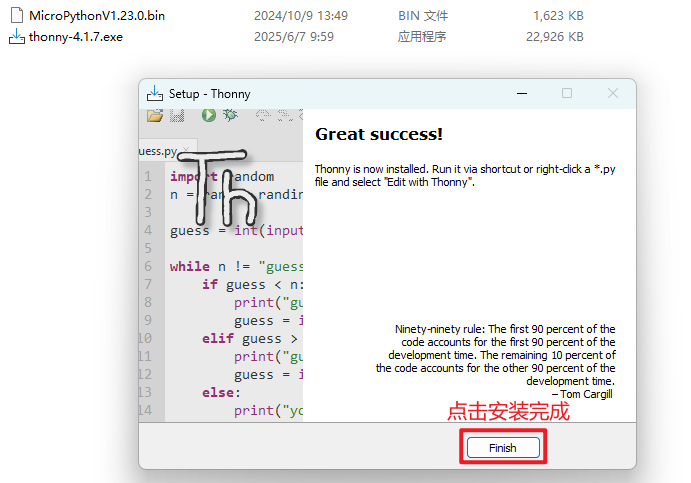Click the Great success! heading

[x=379, y=134]
